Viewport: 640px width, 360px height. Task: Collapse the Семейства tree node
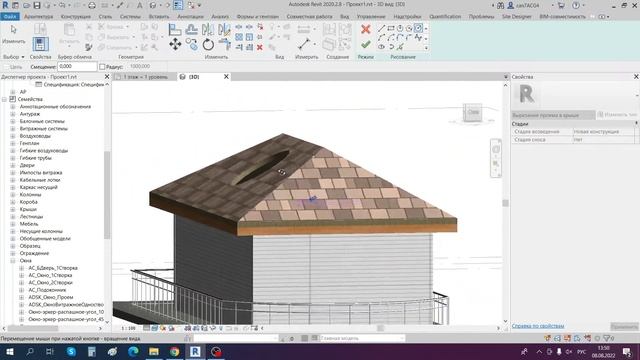pos(4,99)
